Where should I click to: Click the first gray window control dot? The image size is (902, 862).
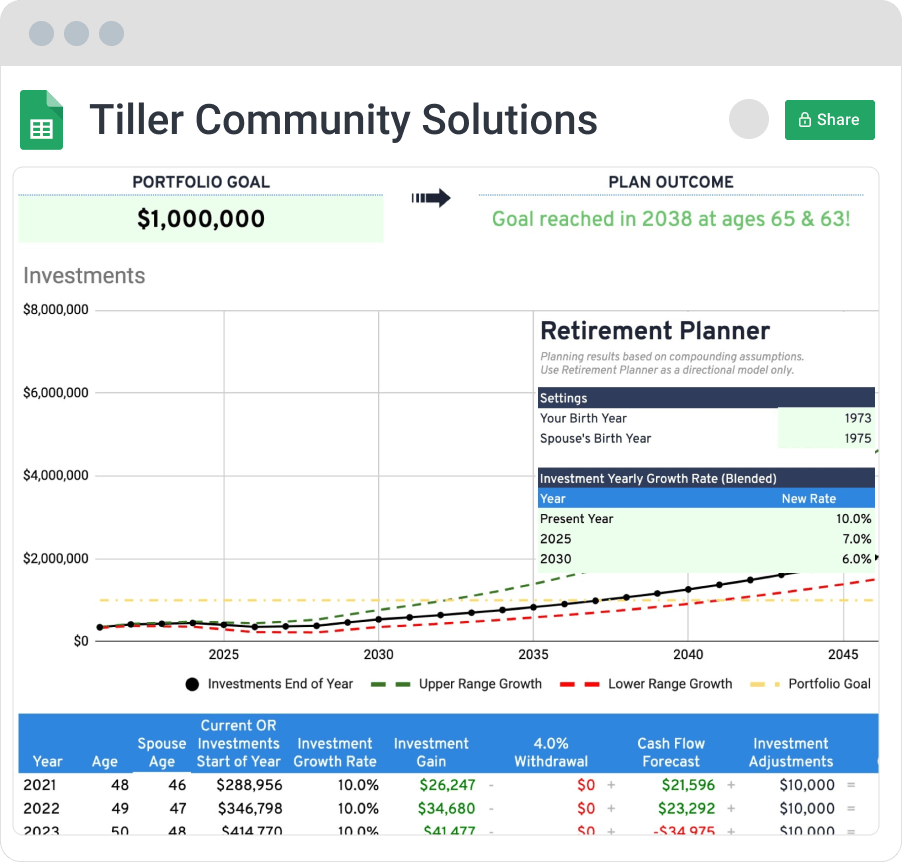41,33
